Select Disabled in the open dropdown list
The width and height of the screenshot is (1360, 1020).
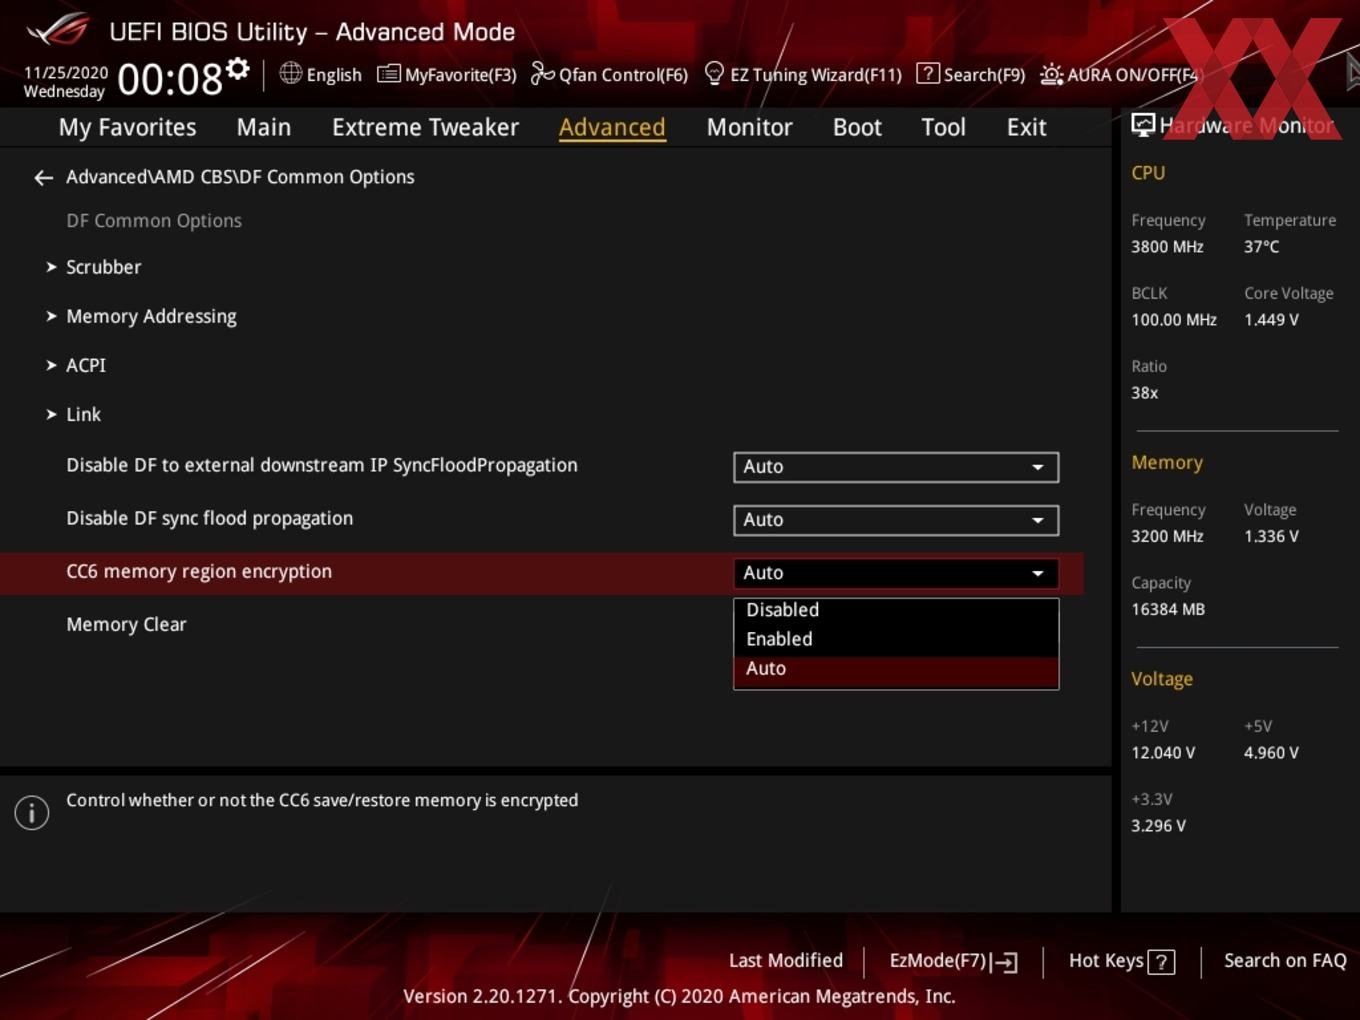[896, 610]
